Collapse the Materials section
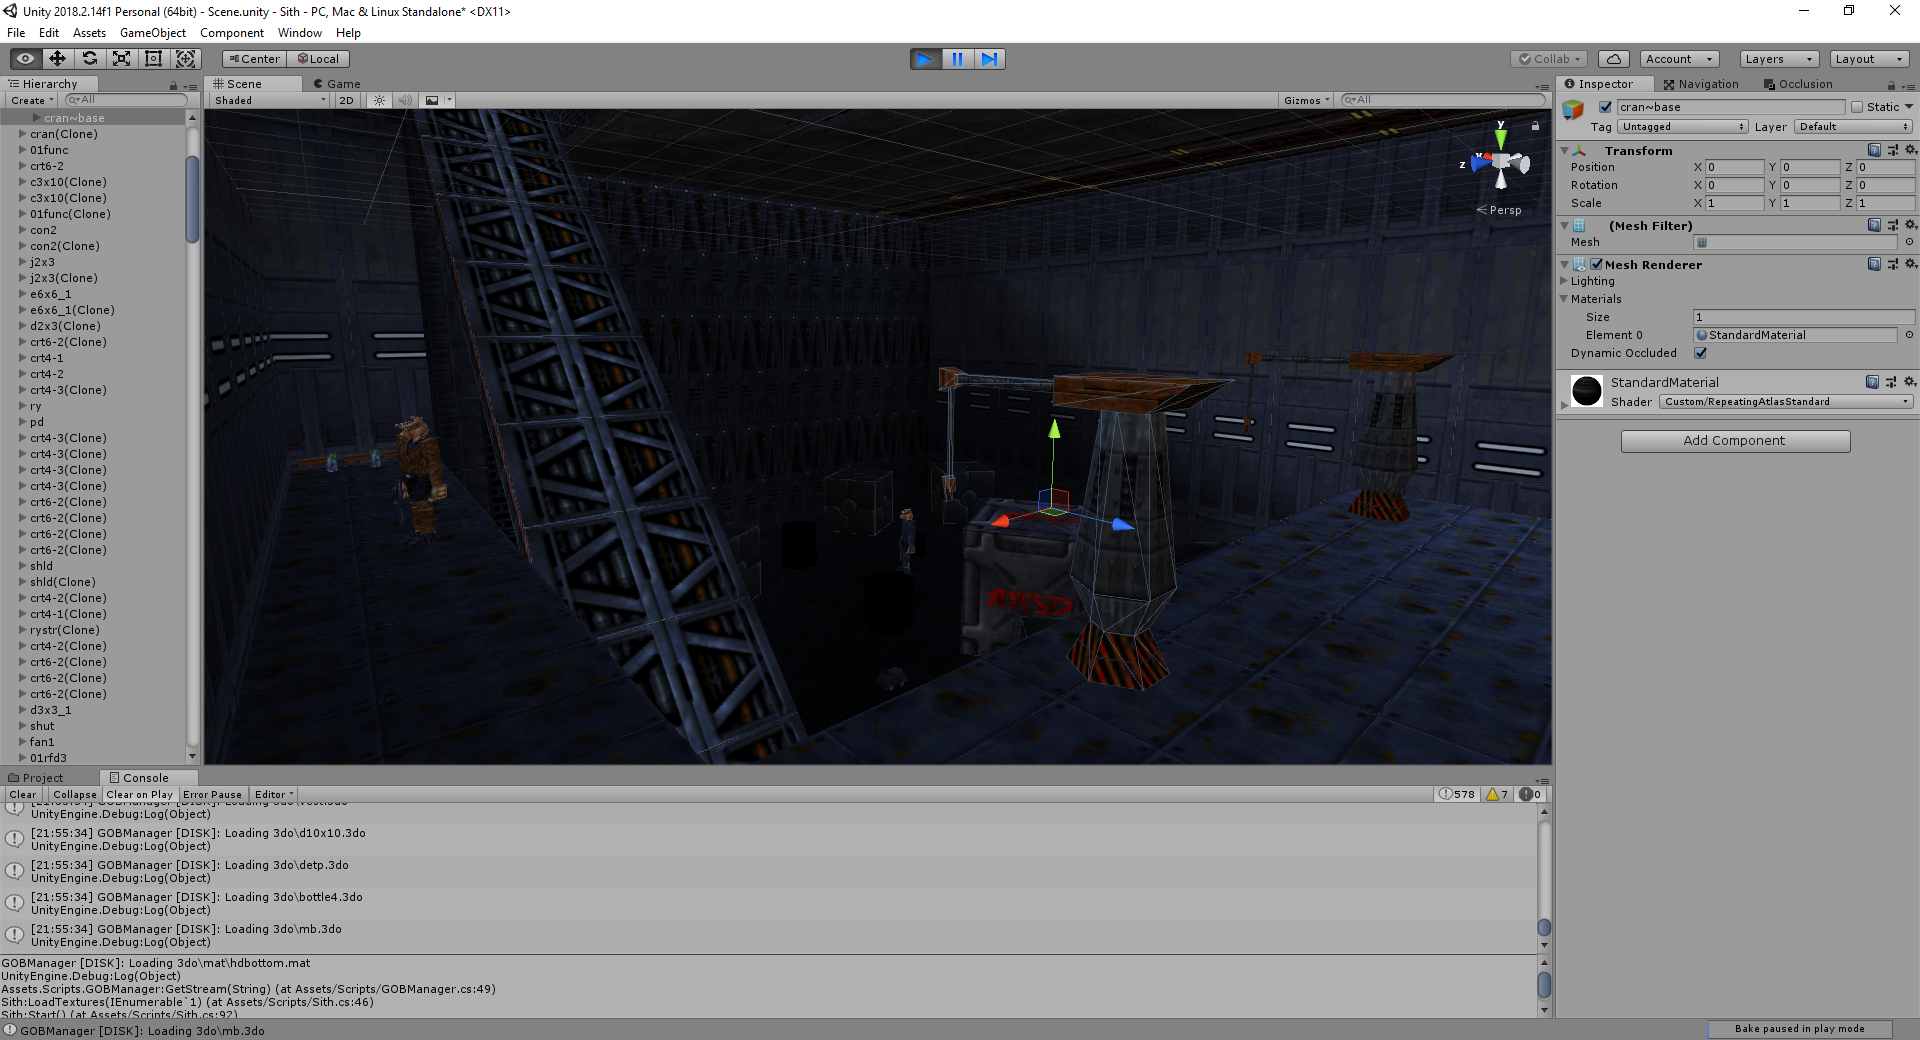This screenshot has height=1040, width=1920. [1565, 299]
